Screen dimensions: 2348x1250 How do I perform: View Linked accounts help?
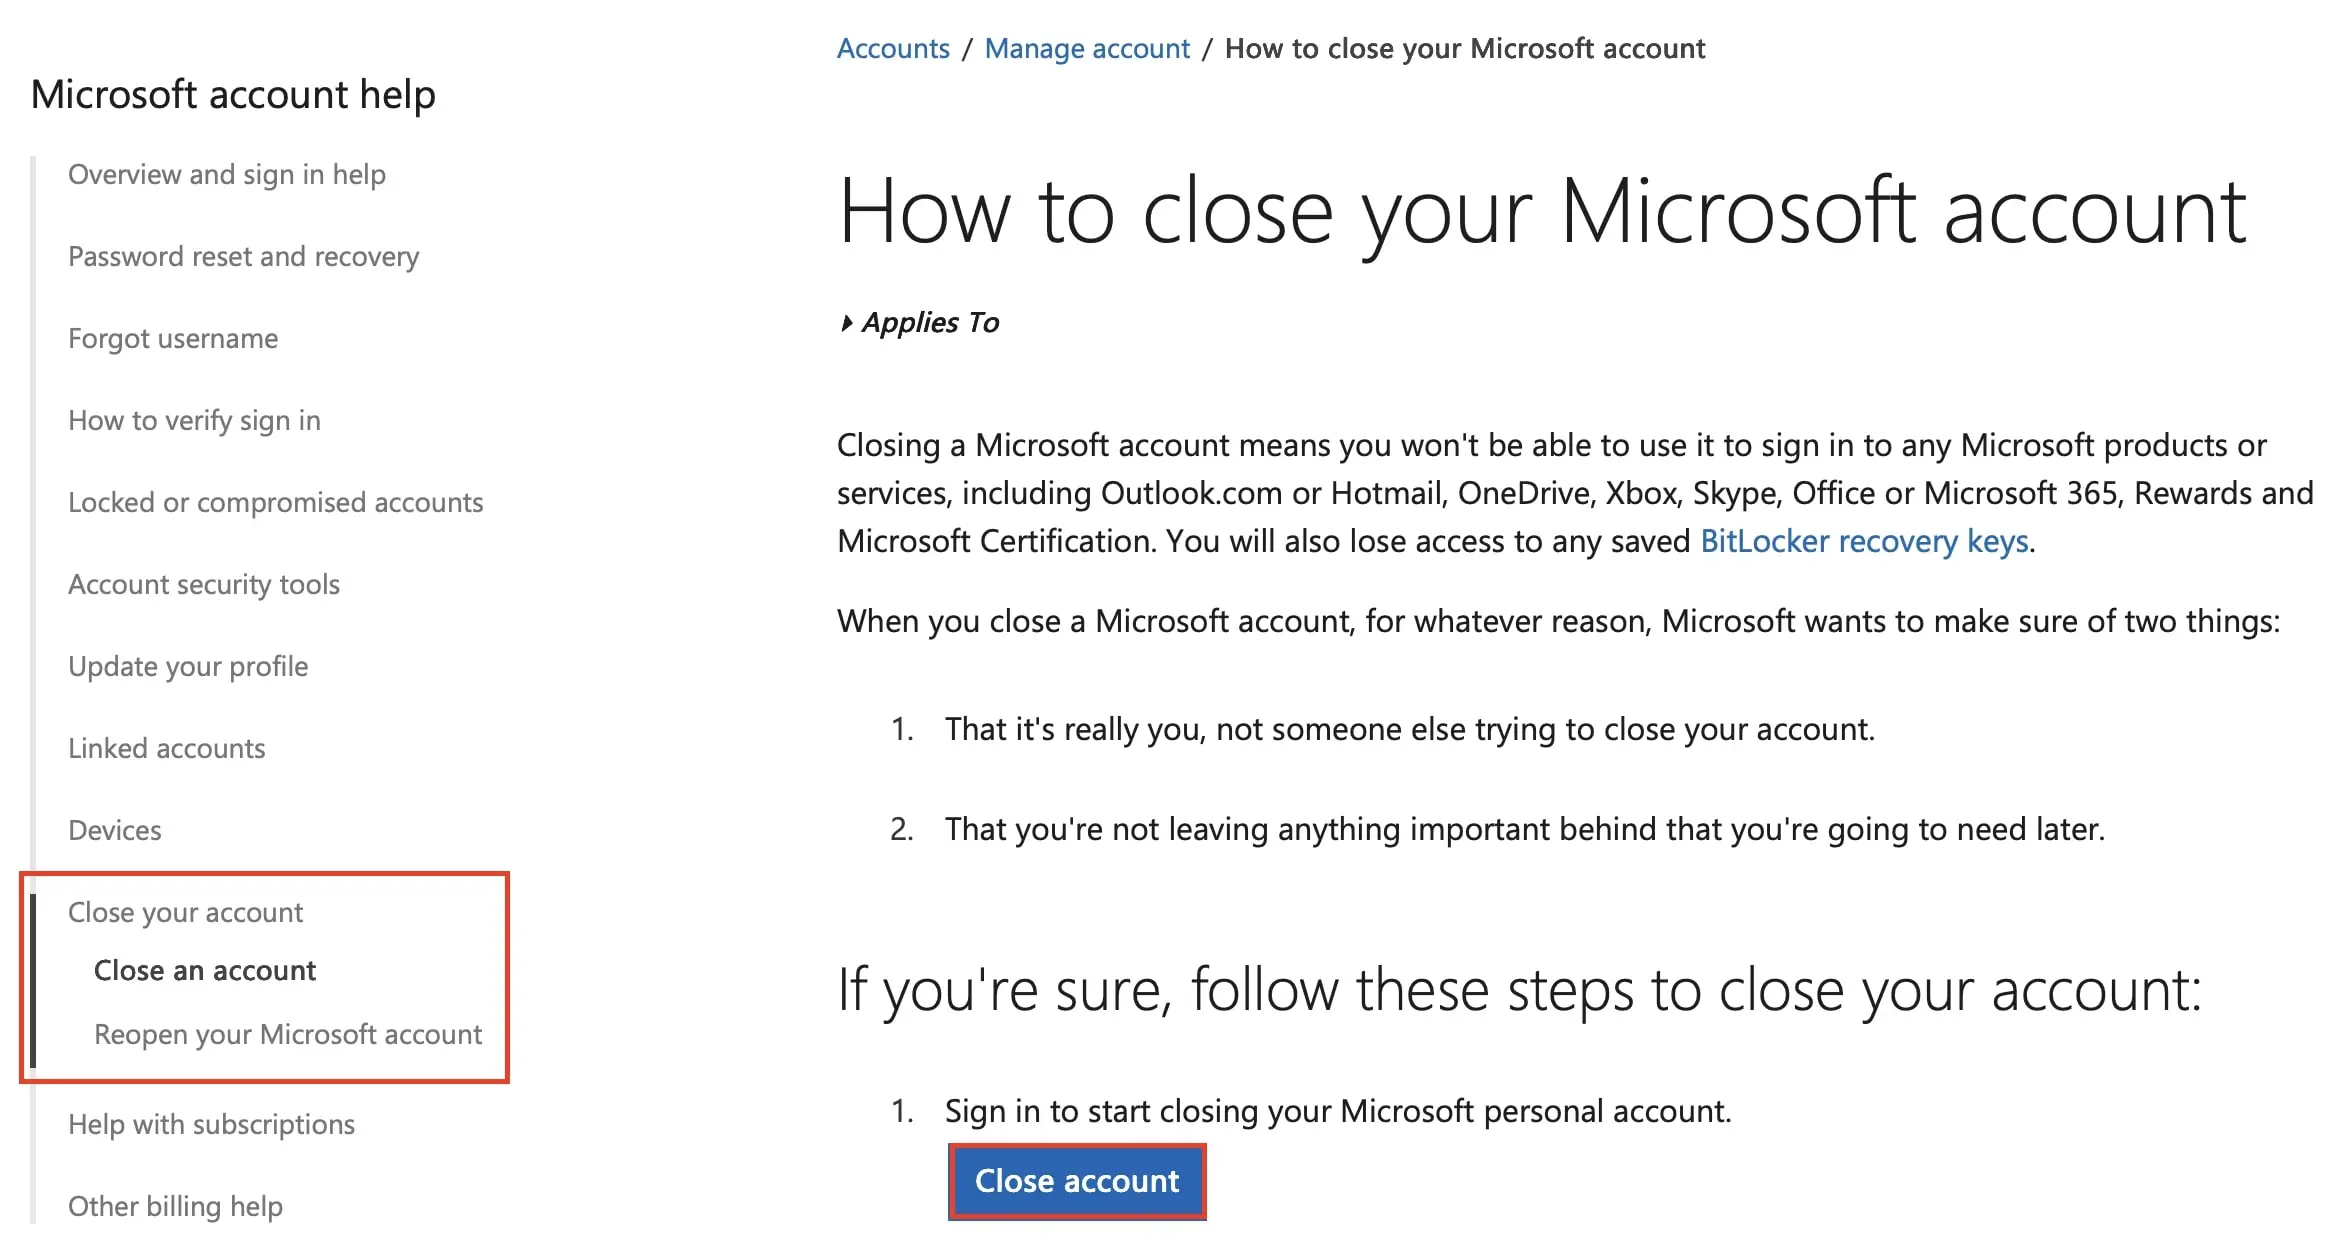click(167, 748)
